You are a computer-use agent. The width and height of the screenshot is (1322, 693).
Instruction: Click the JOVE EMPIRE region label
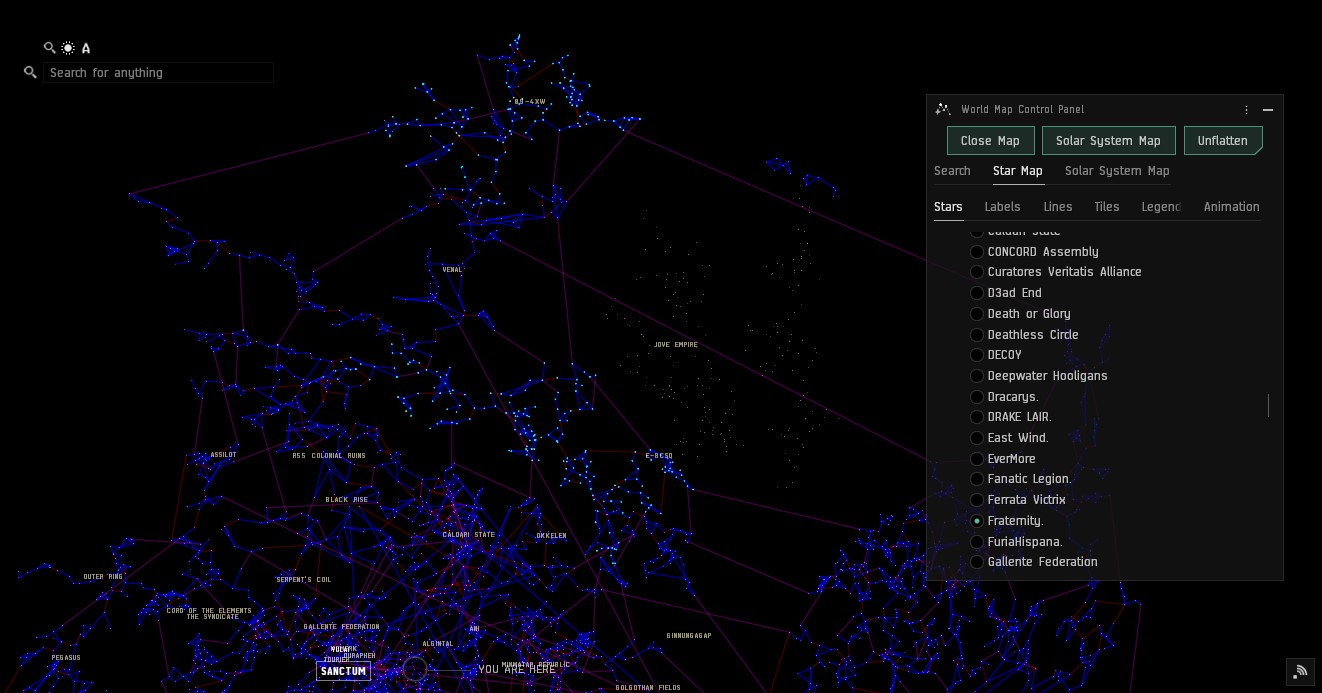tap(676, 345)
